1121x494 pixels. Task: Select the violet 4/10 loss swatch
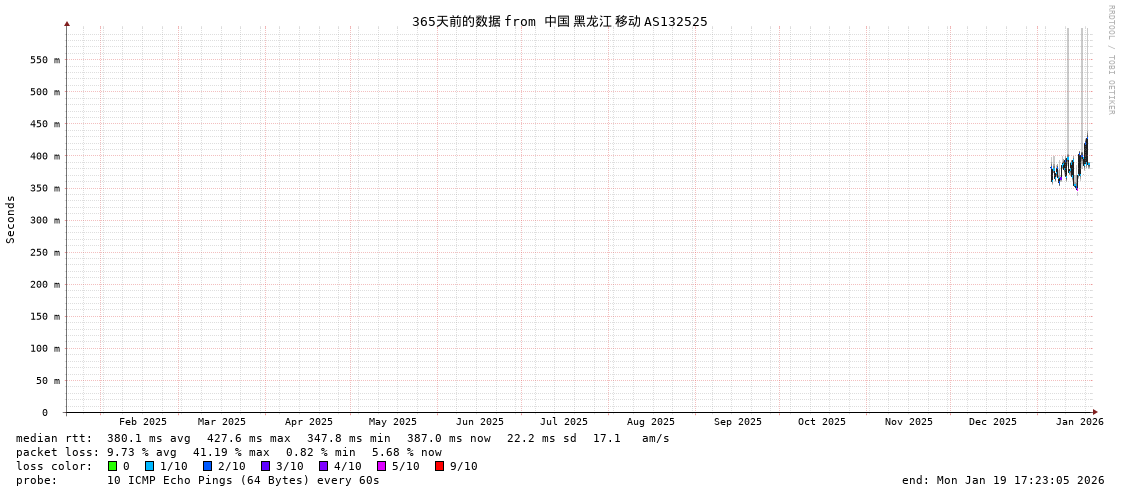tap(324, 466)
